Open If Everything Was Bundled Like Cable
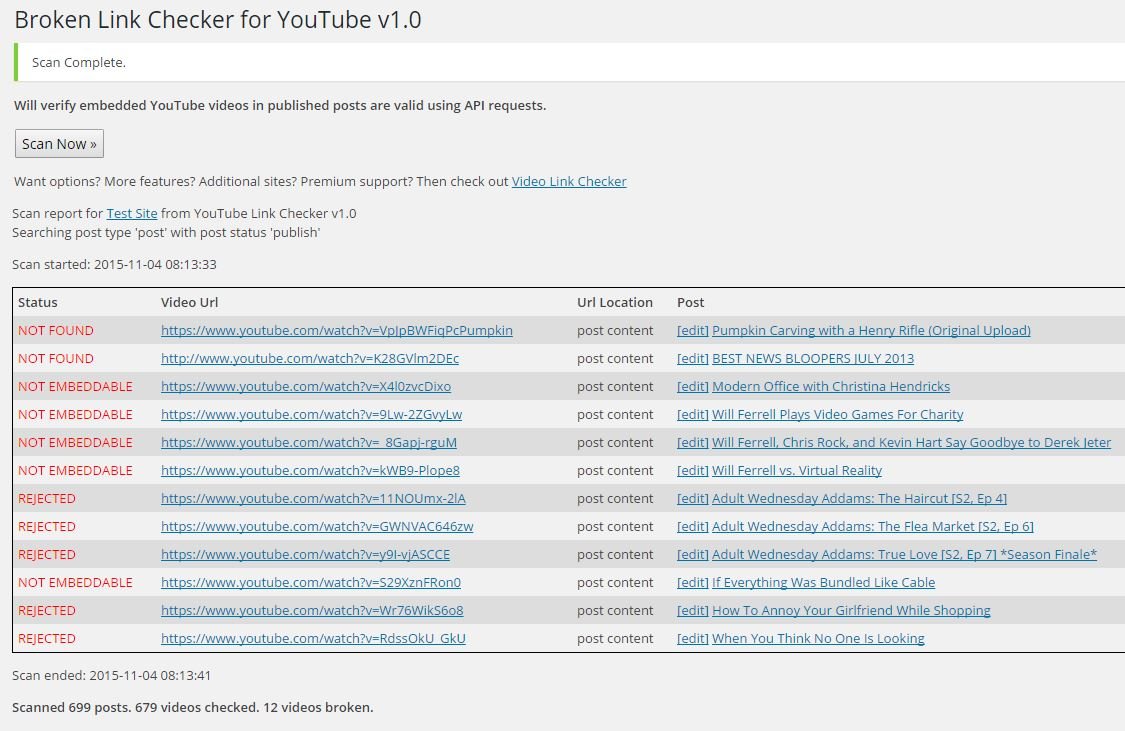Image resolution: width=1125 pixels, height=731 pixels. pos(823,583)
